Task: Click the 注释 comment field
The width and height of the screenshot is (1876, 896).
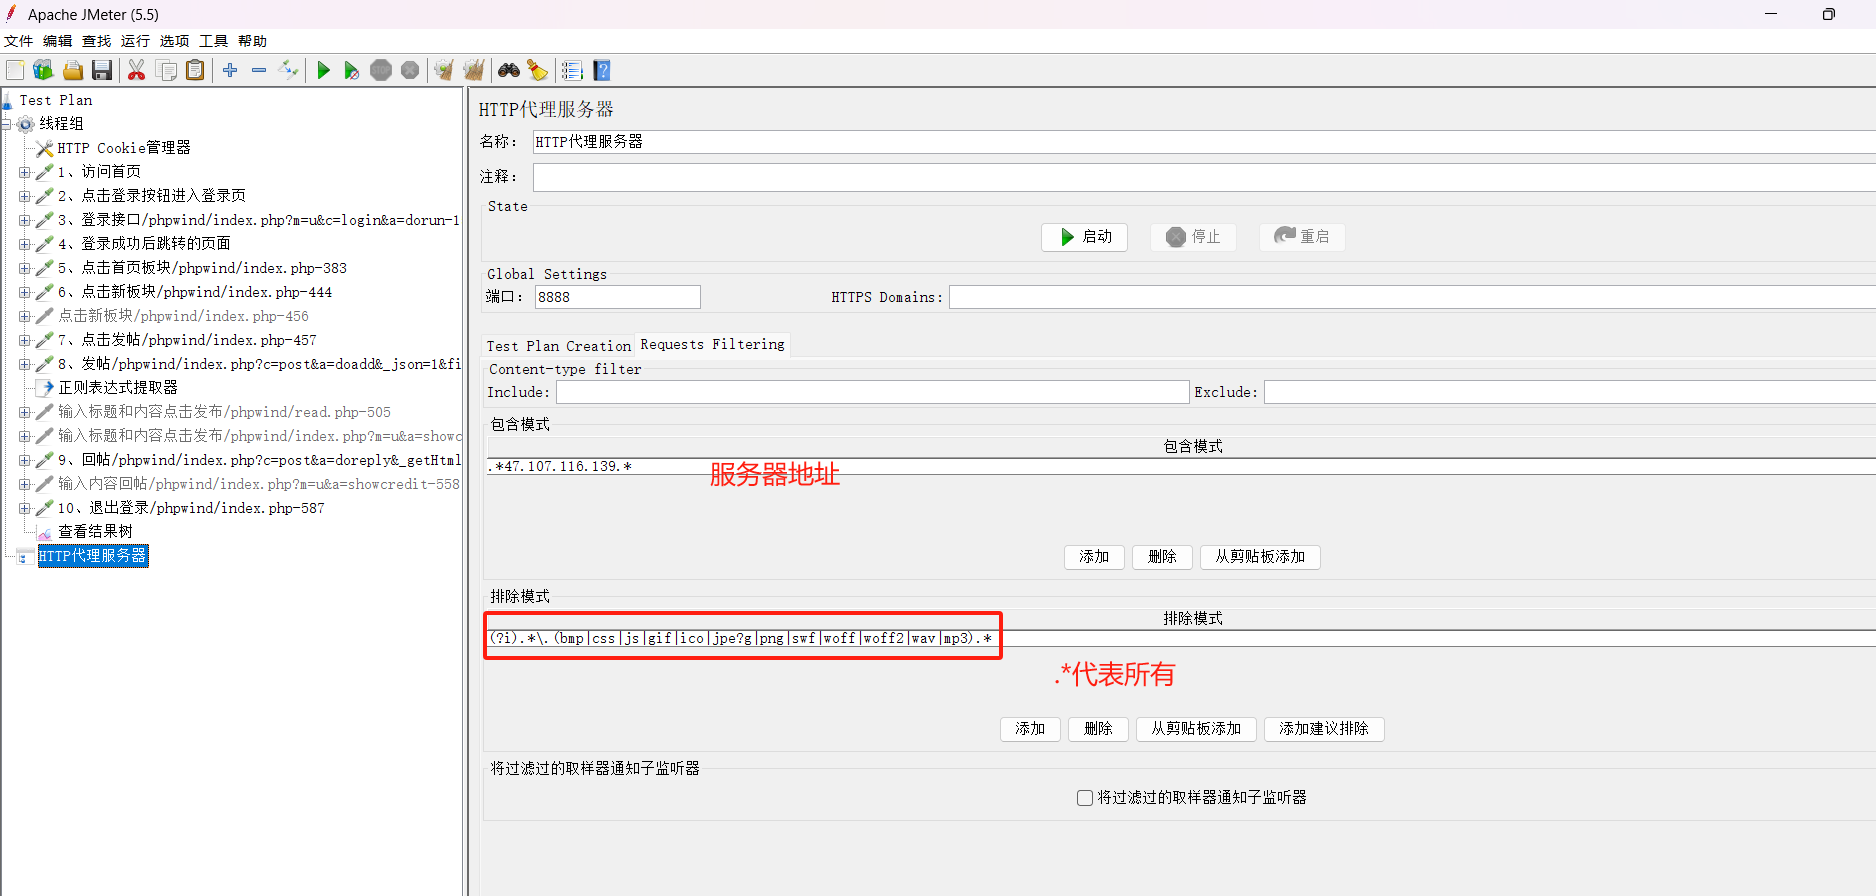Action: pyautogui.click(x=1204, y=177)
